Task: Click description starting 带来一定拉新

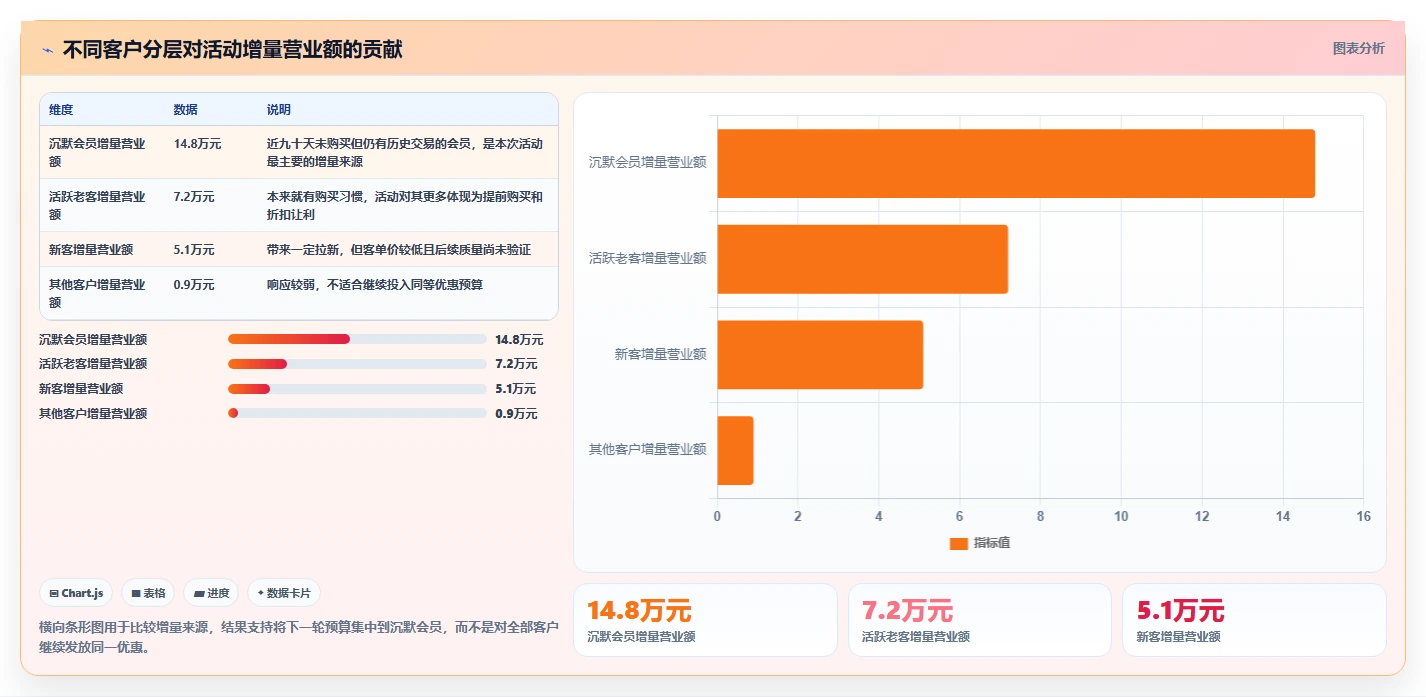Action: [x=399, y=250]
